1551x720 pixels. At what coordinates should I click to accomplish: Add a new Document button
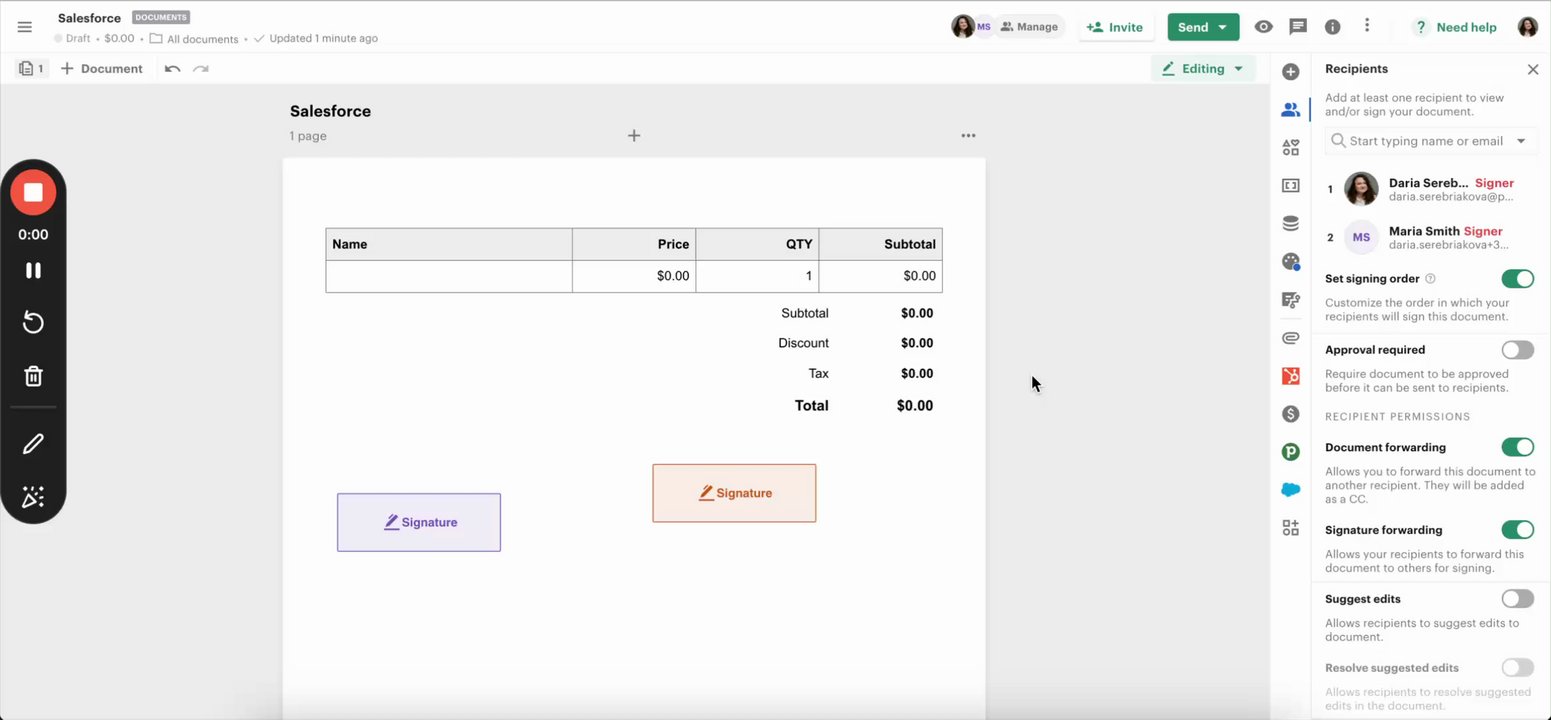click(x=101, y=69)
